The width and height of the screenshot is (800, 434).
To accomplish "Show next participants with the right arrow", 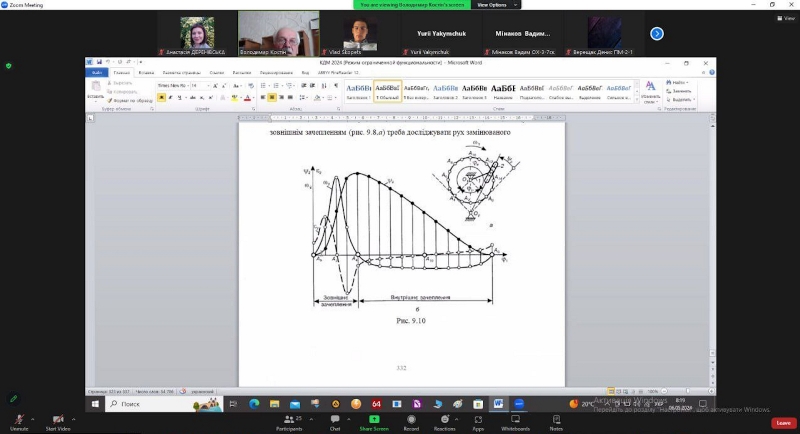I will point(657,33).
